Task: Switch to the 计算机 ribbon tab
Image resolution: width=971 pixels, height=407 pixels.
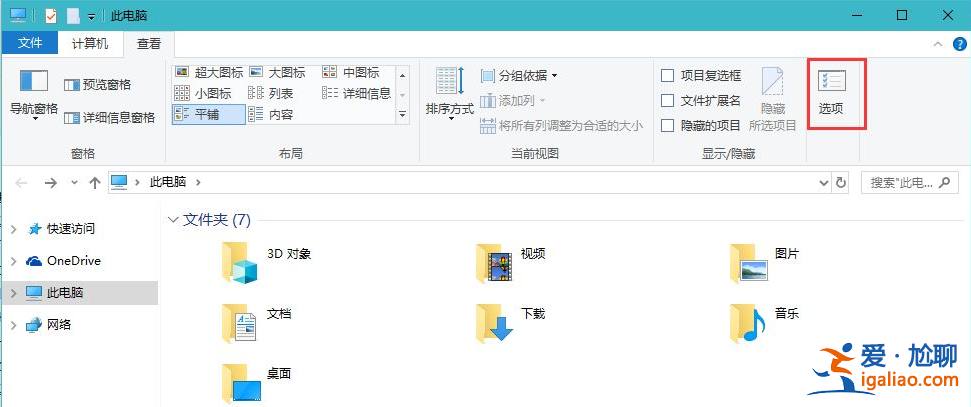Action: (91, 43)
